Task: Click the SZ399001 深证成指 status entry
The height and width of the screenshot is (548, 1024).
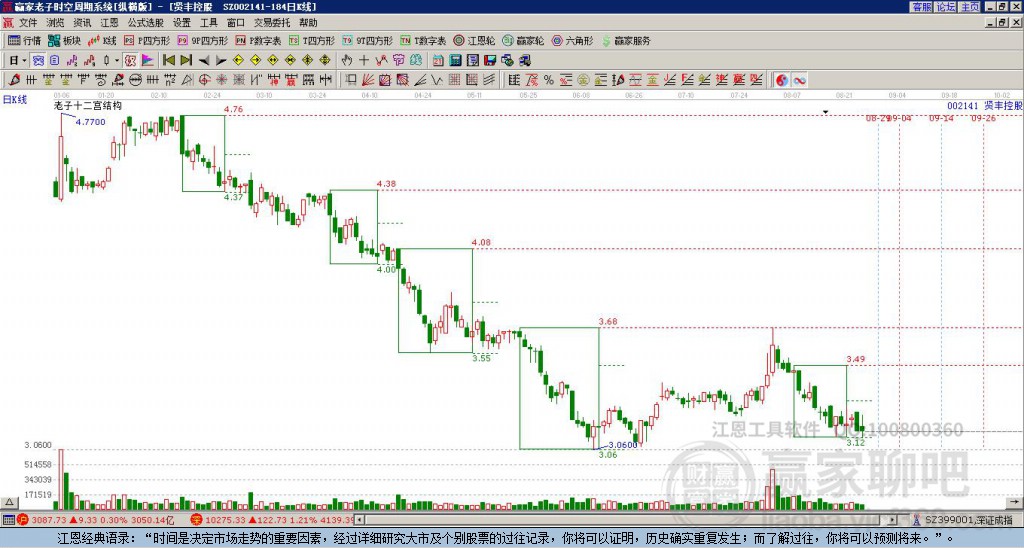Action: [968, 520]
